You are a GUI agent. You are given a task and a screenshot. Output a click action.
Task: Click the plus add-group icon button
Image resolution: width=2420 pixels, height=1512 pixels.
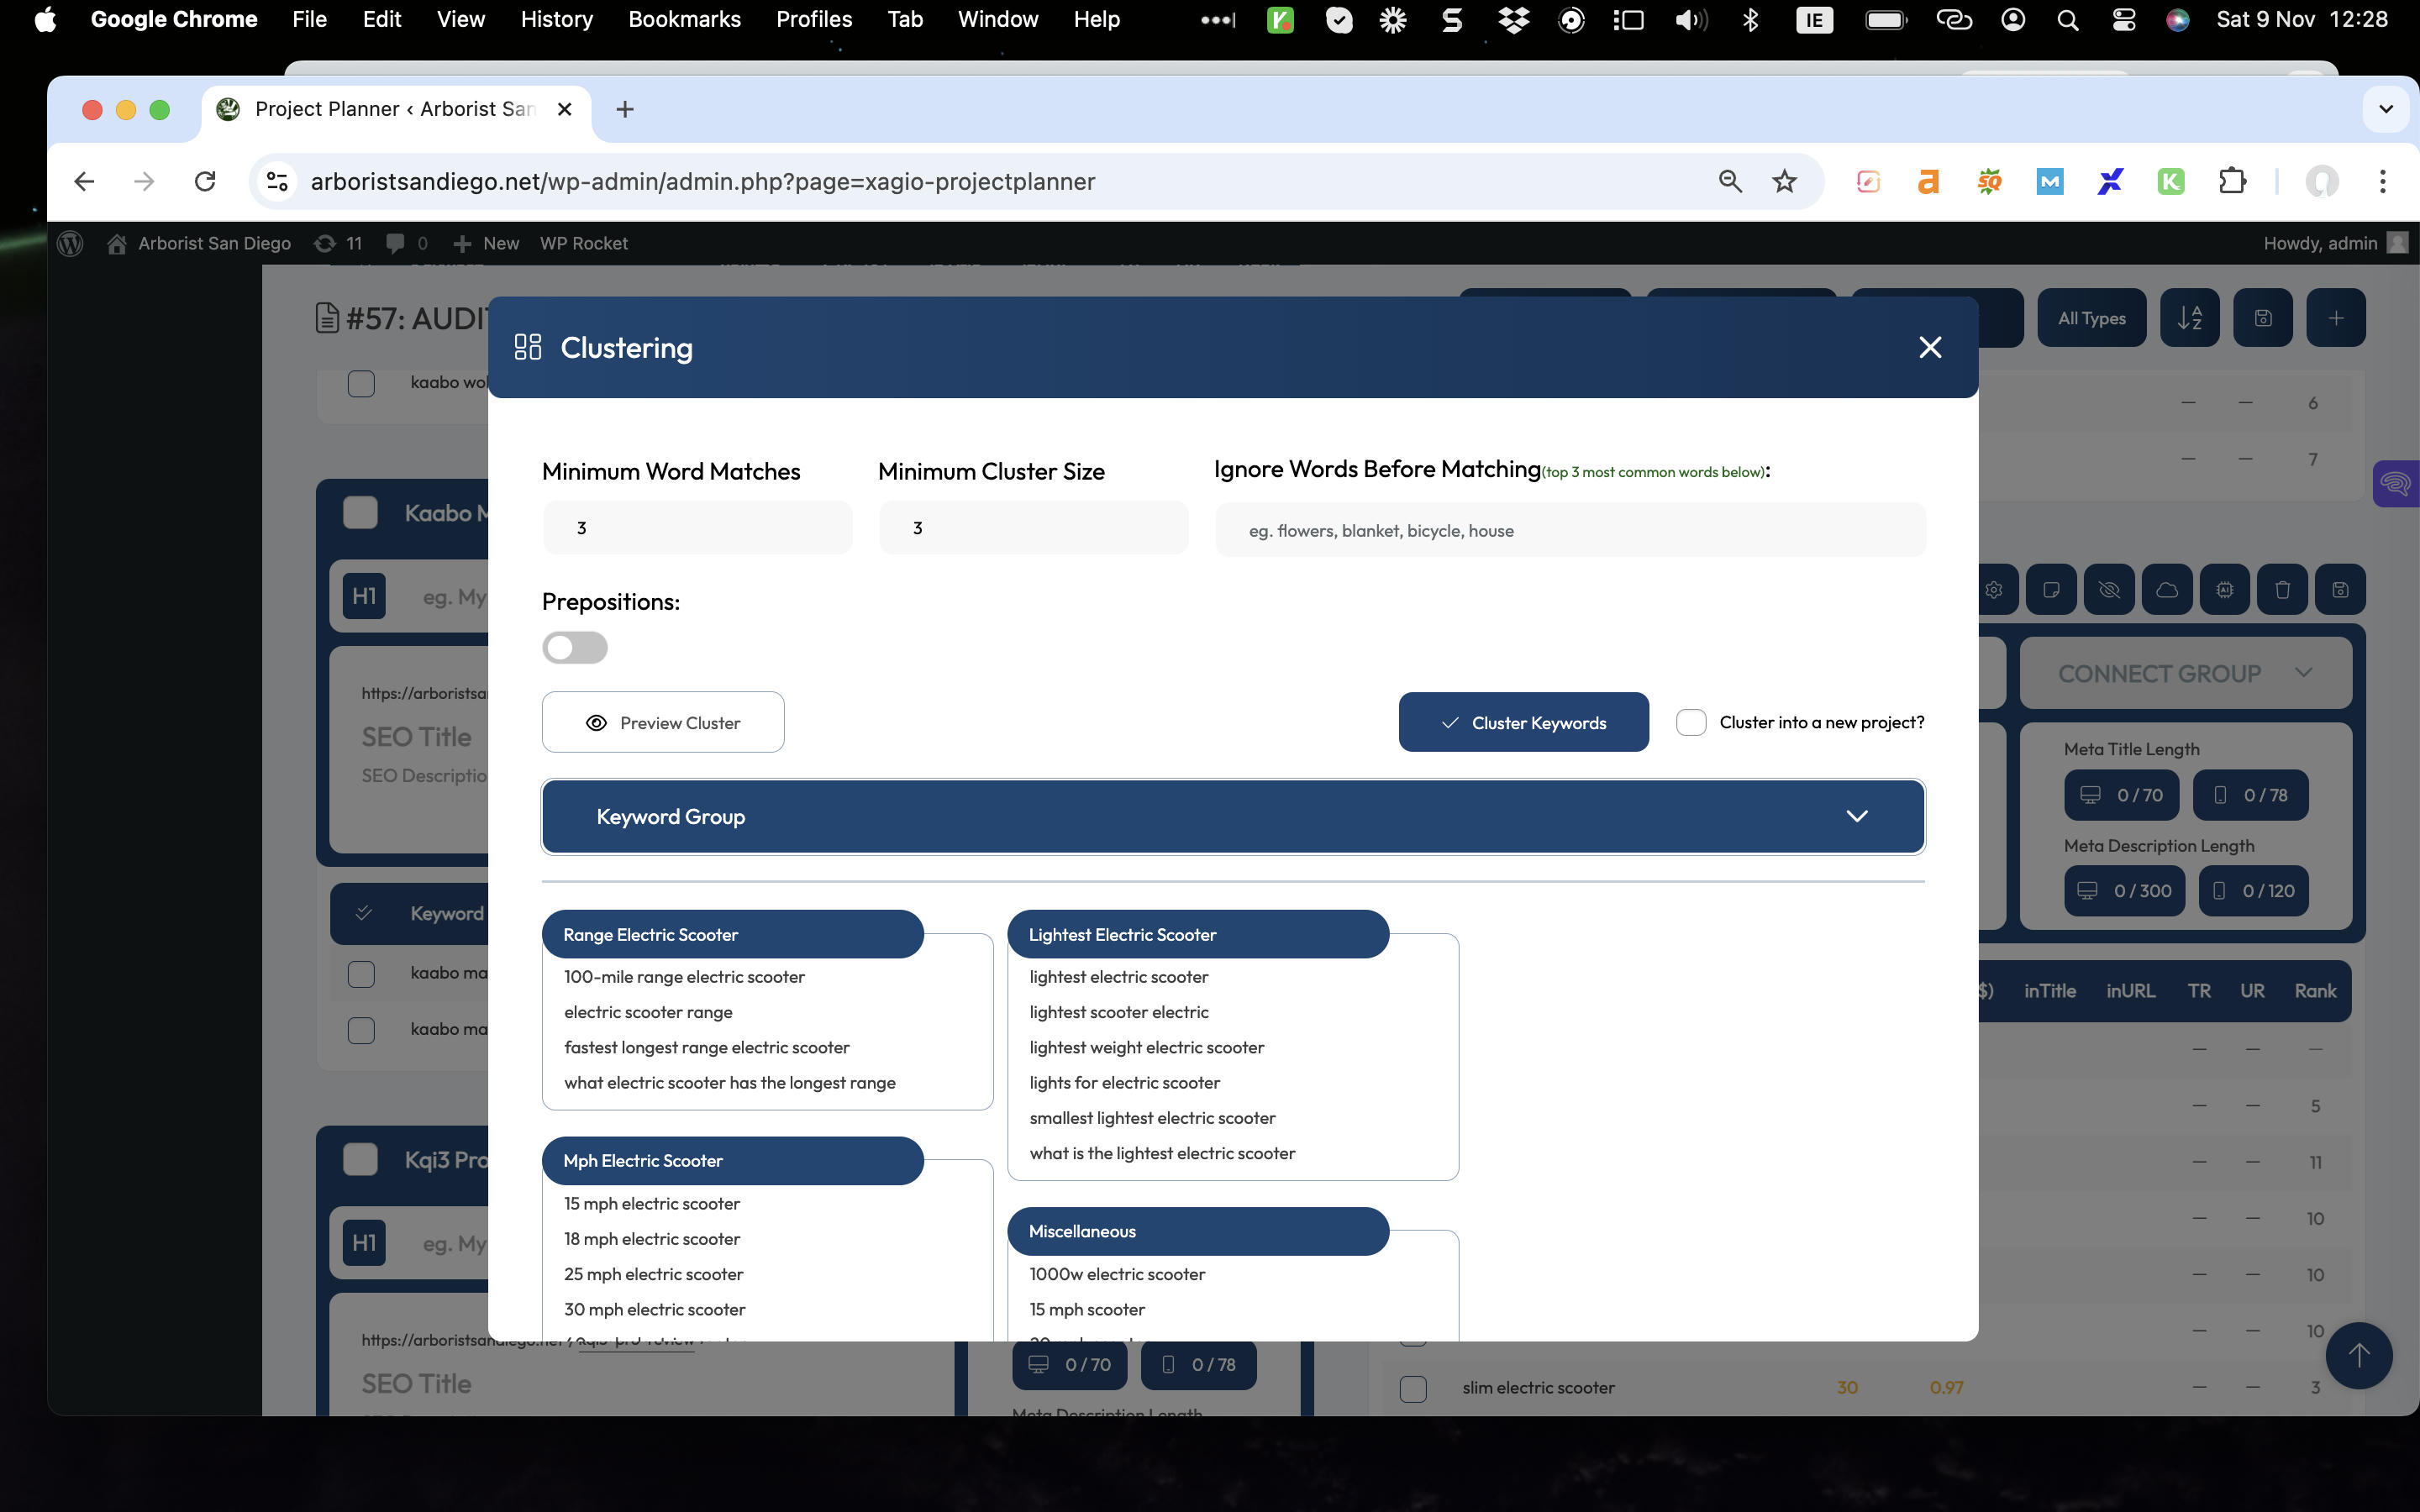click(x=2335, y=318)
